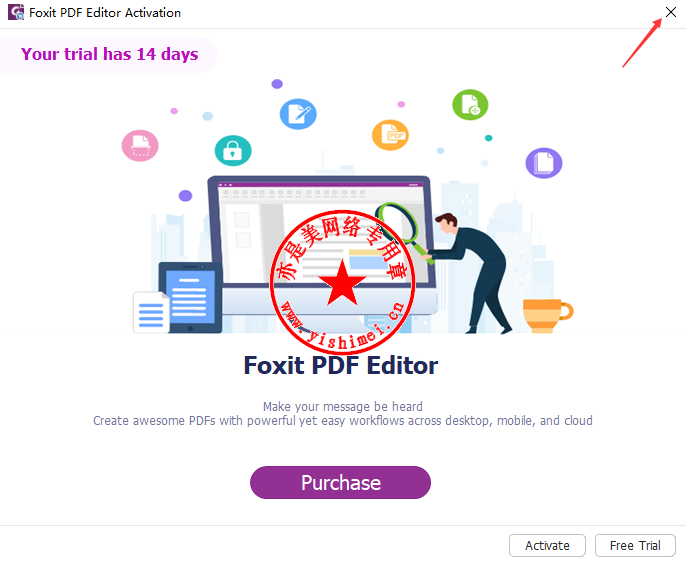This screenshot has height=567, width=686.
Task: Close the Foxit activation dialog
Action: pos(671,12)
